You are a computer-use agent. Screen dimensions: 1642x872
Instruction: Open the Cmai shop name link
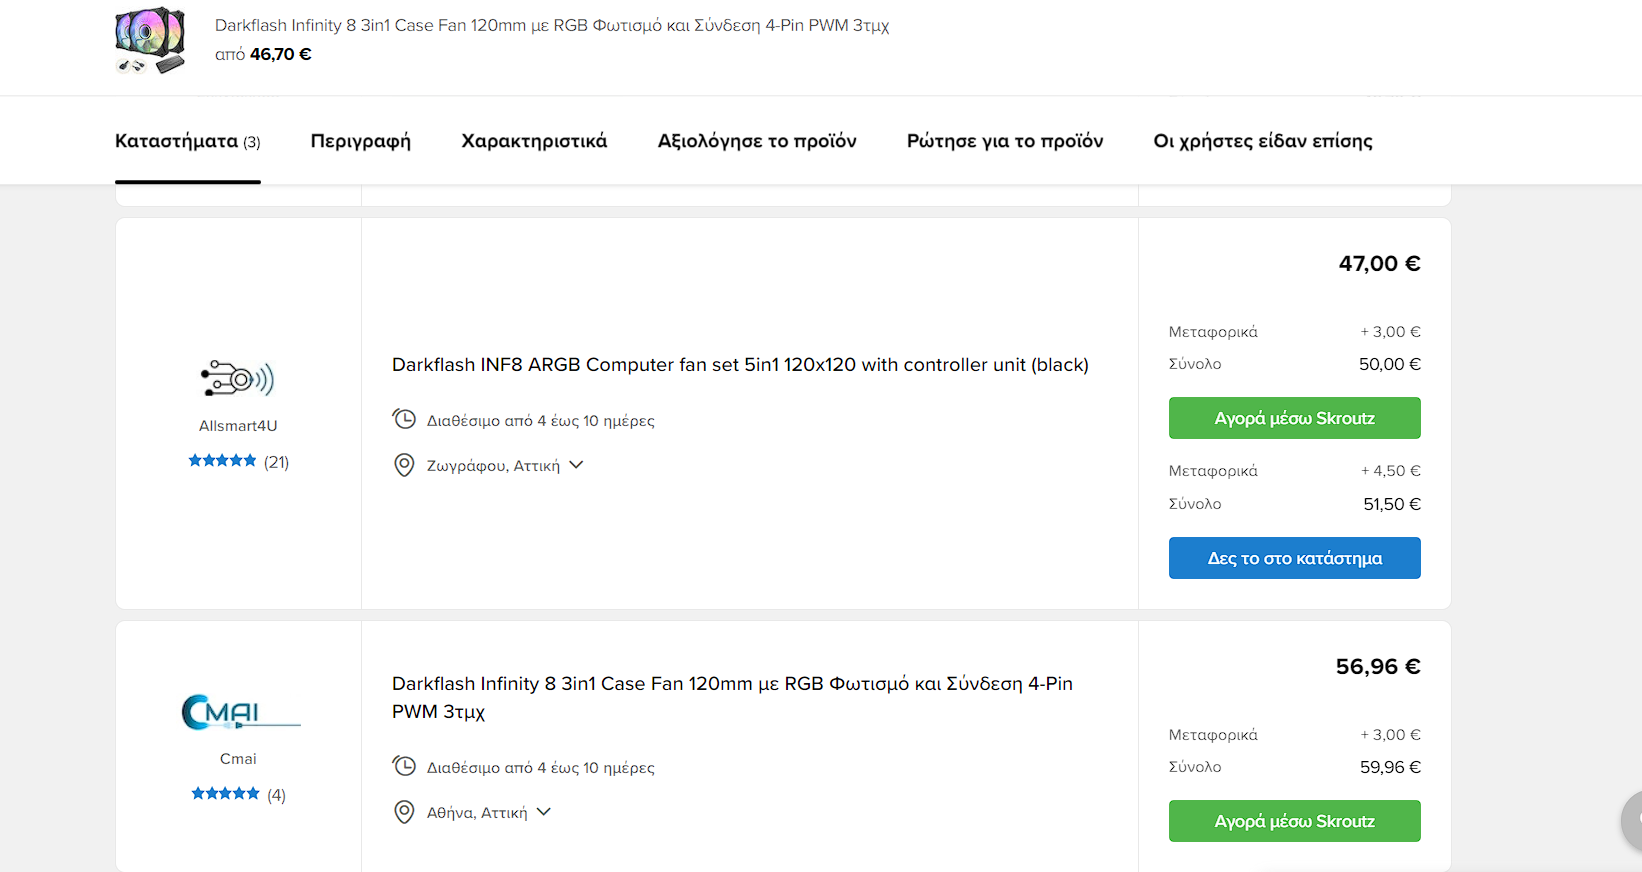[238, 759]
